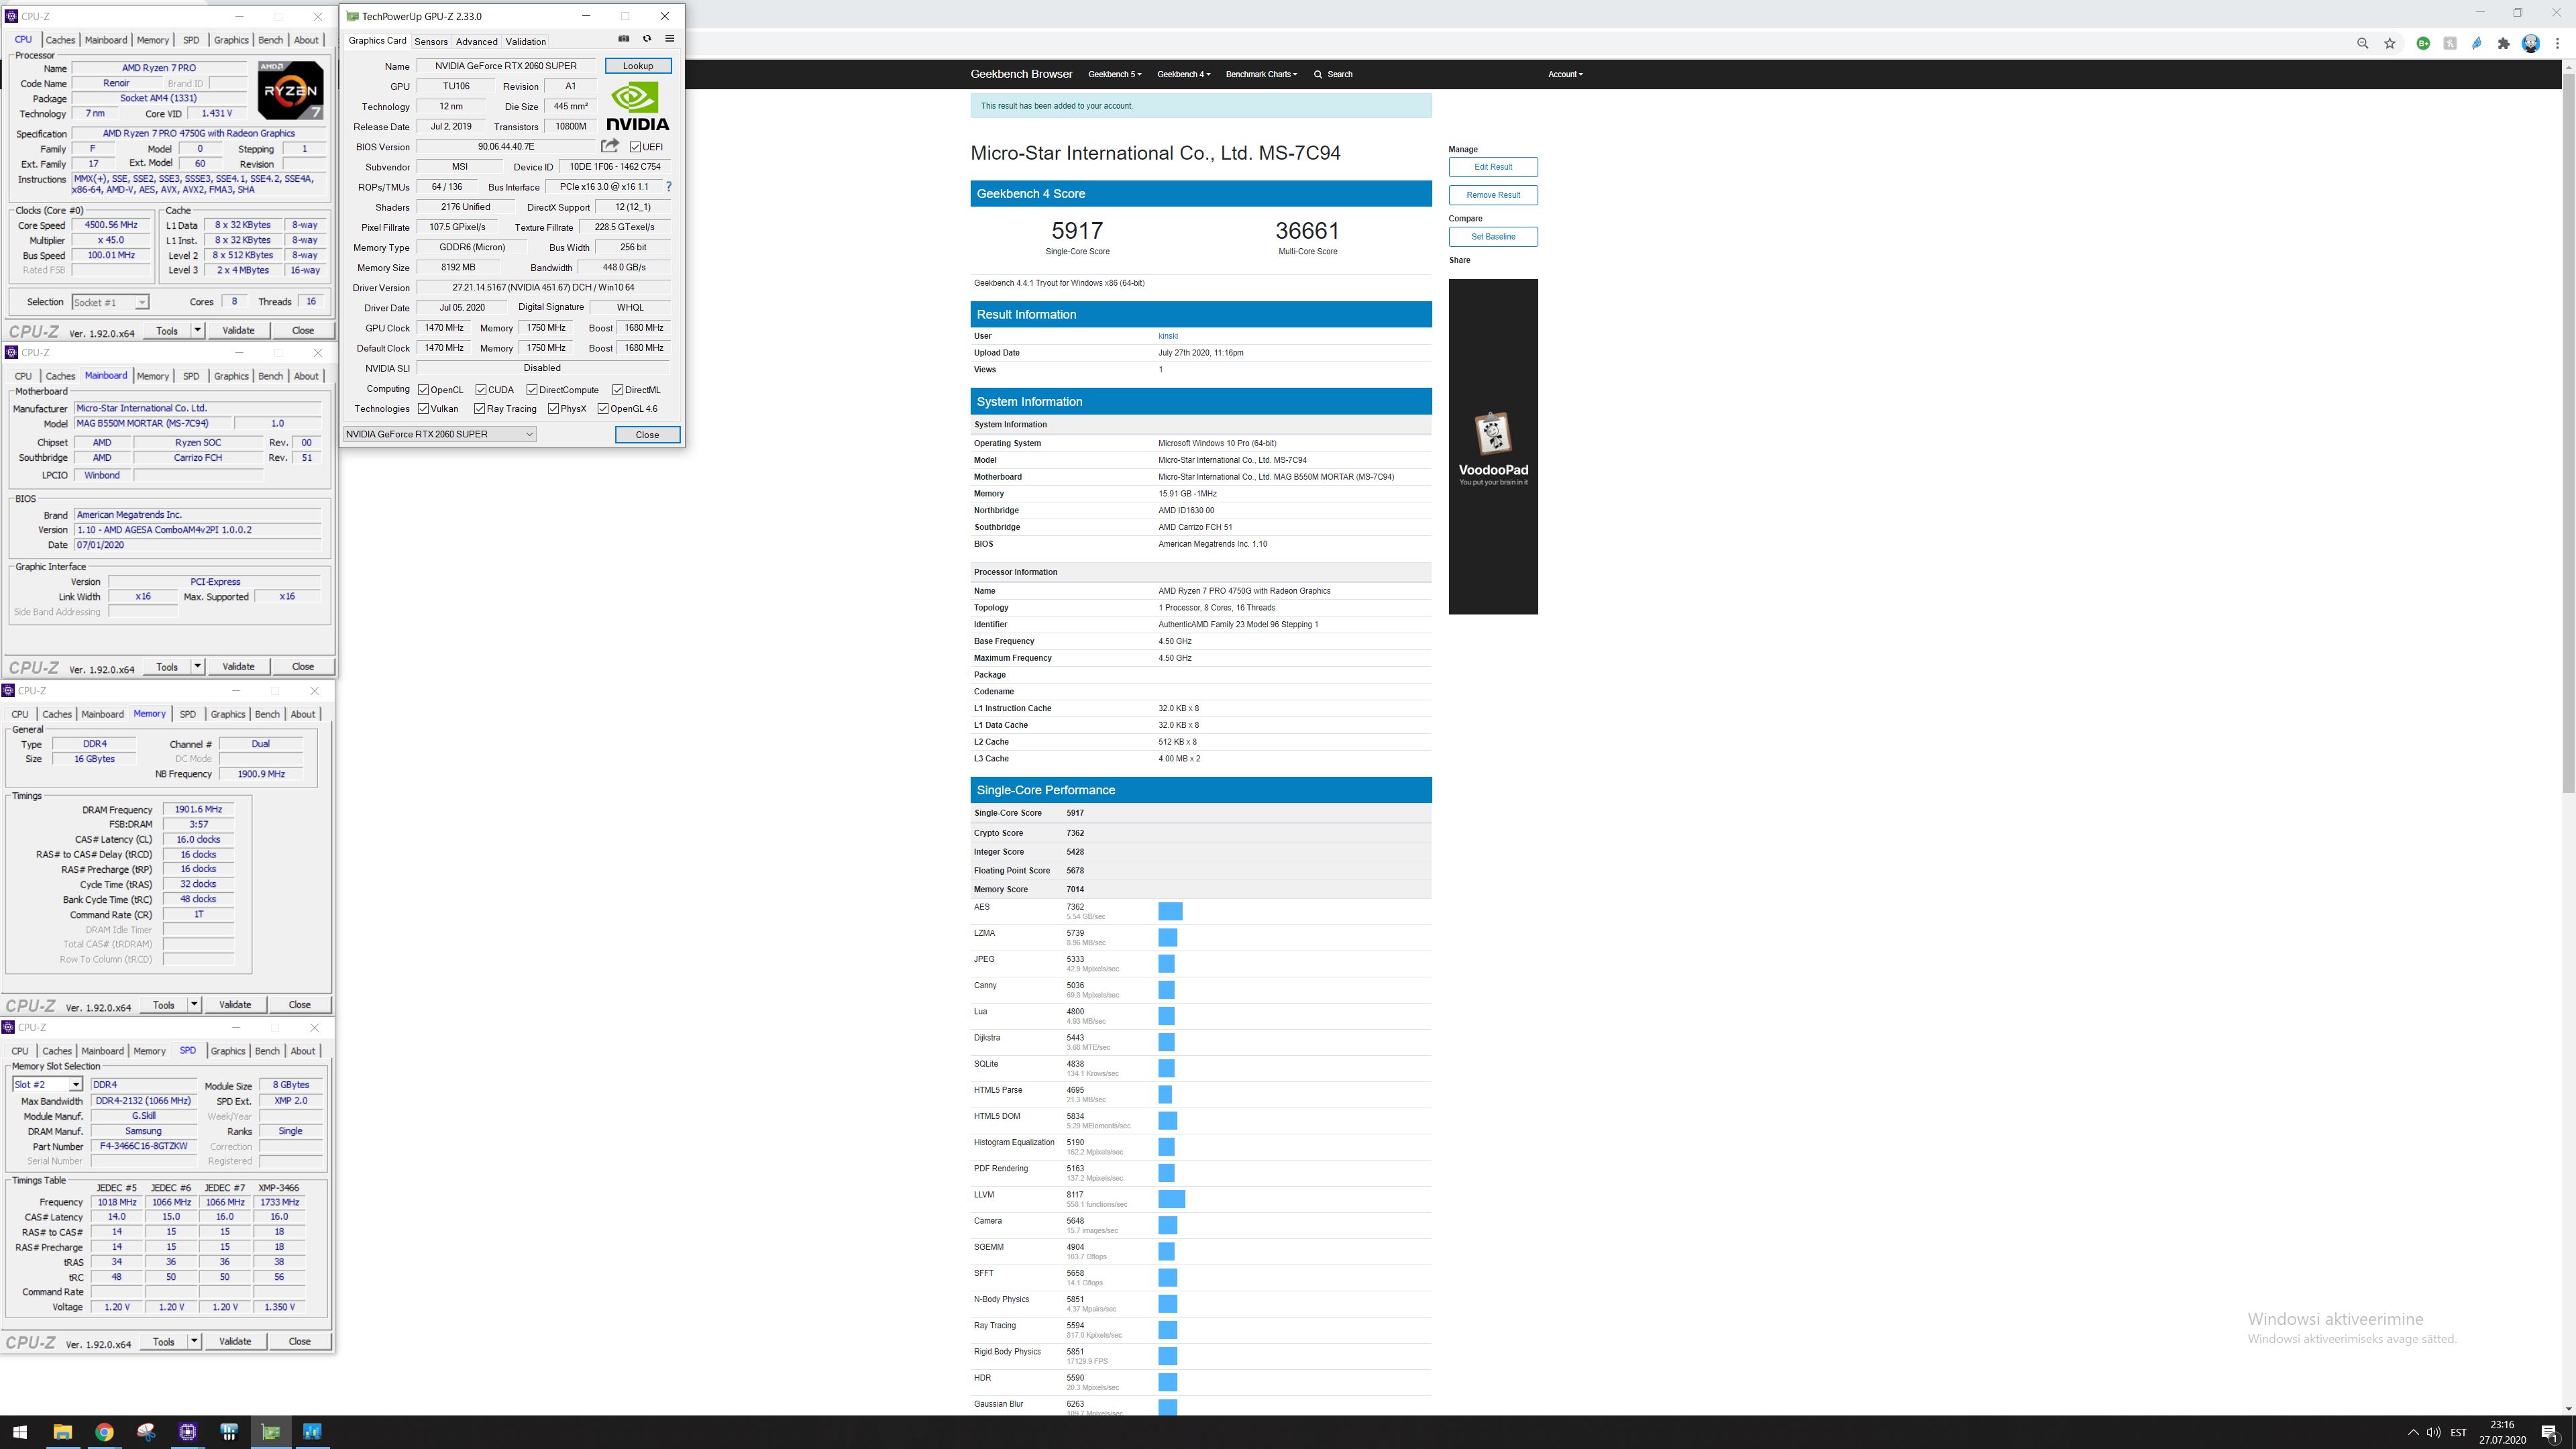Toggle the DirectML checkbox
The height and width of the screenshot is (1449, 2576).
pyautogui.click(x=618, y=390)
